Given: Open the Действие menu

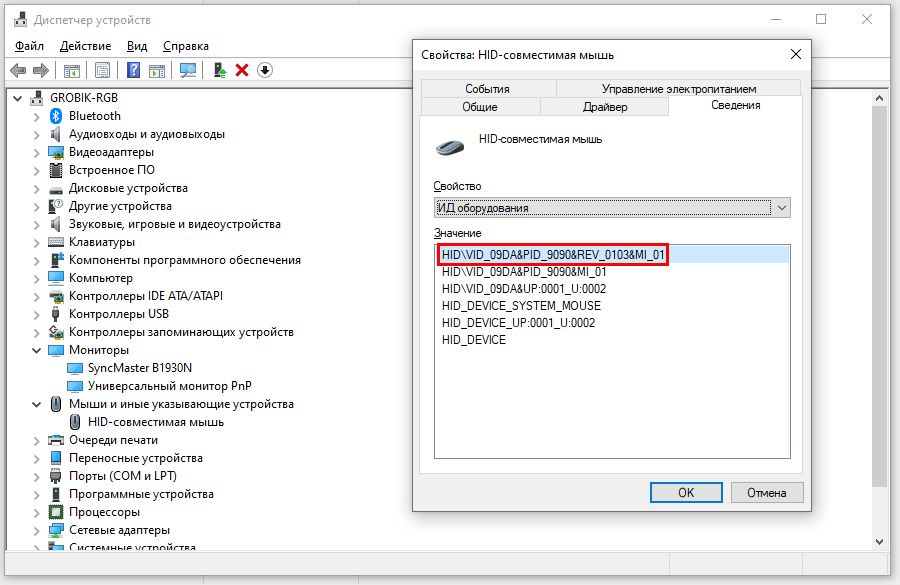Looking at the screenshot, I should point(85,46).
